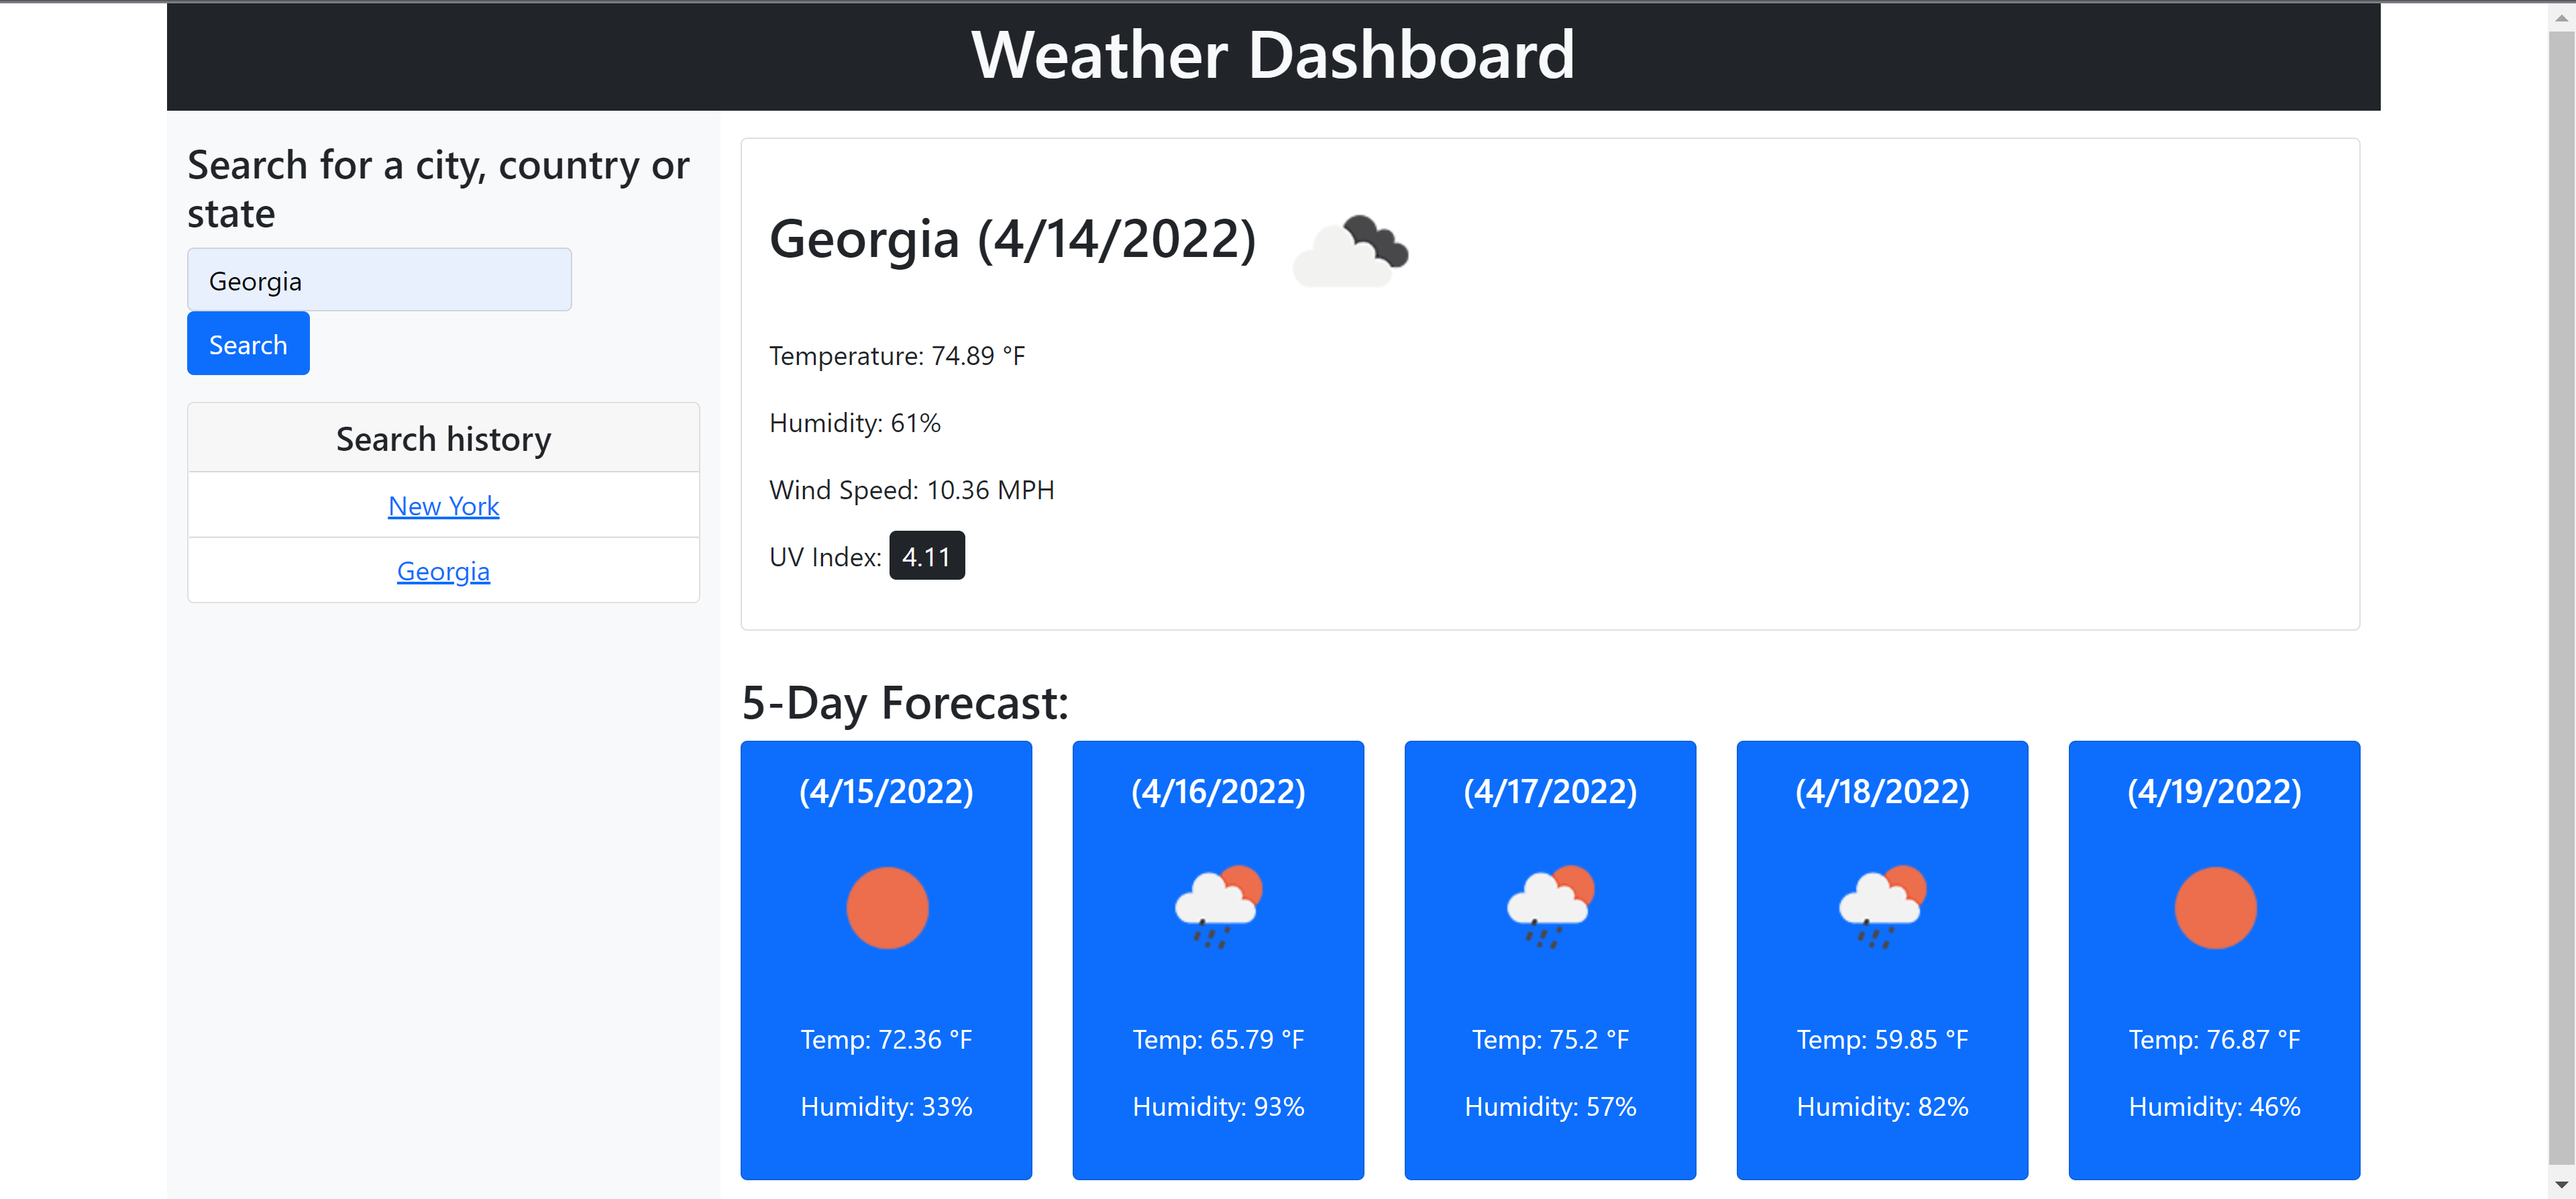Image resolution: width=2576 pixels, height=1199 pixels.
Task: Click the cloudy weather icon beside Georgia heading
Action: point(1351,250)
